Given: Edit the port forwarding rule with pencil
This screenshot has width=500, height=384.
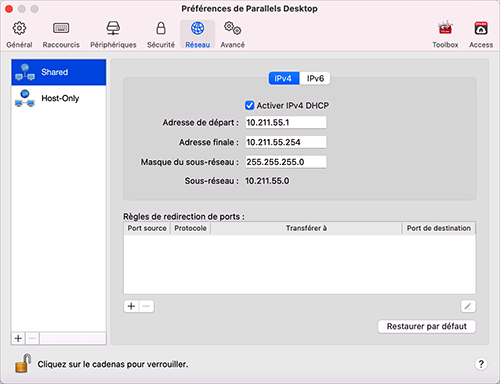Looking at the screenshot, I should (468, 306).
